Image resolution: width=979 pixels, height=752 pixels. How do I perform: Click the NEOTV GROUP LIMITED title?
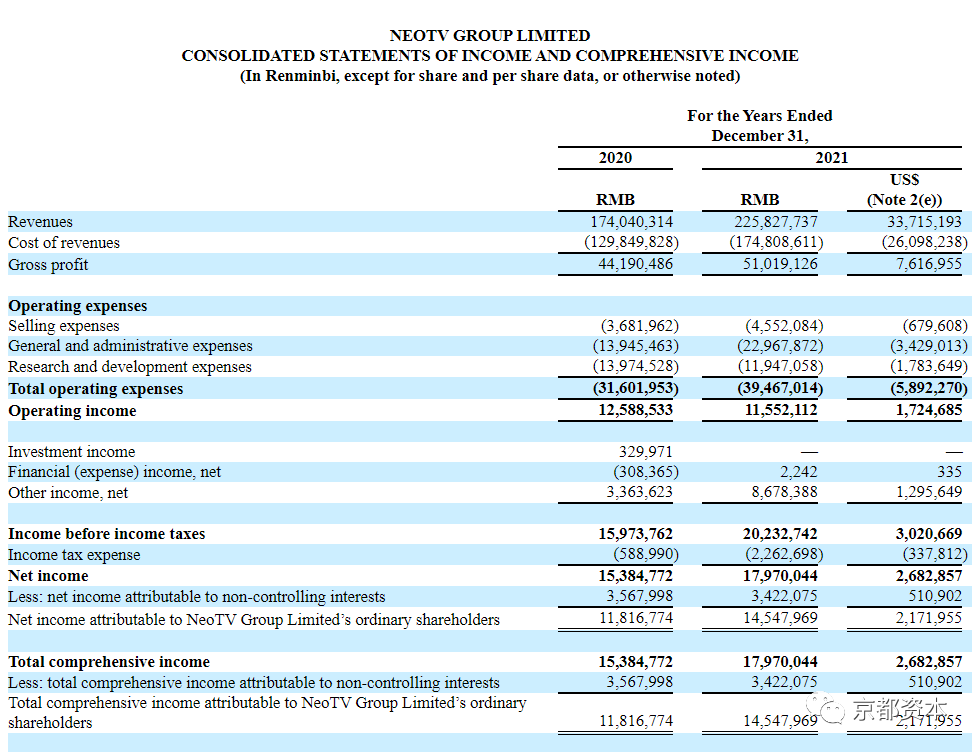[490, 36]
